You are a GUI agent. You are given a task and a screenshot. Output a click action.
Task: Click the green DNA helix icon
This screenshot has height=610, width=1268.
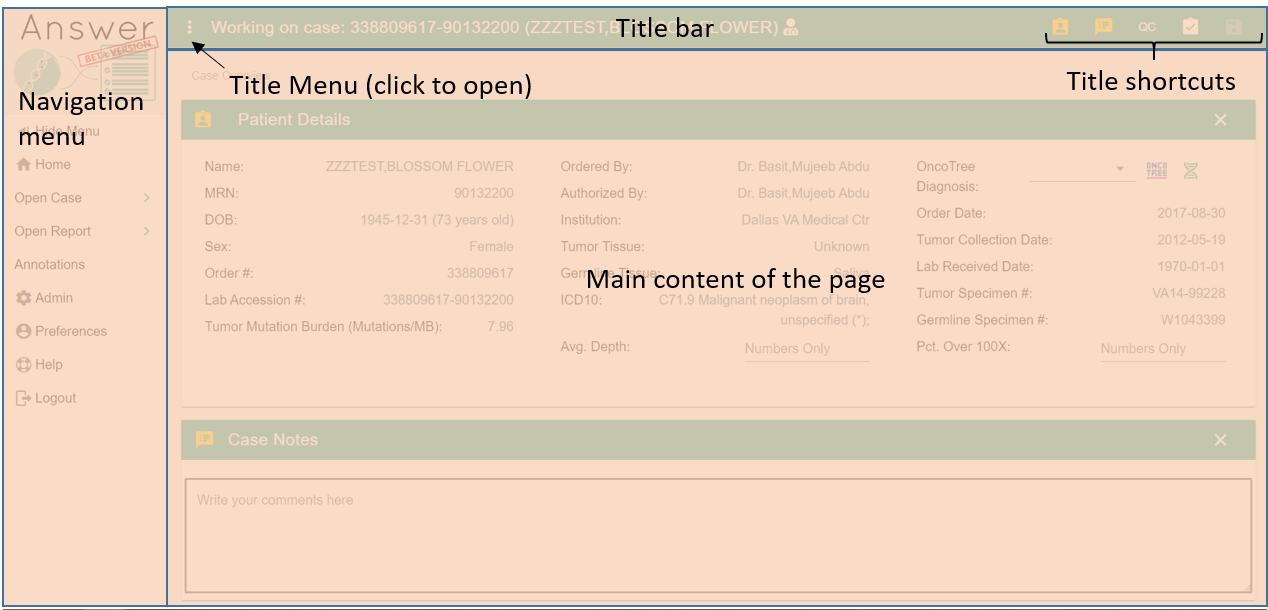1190,170
